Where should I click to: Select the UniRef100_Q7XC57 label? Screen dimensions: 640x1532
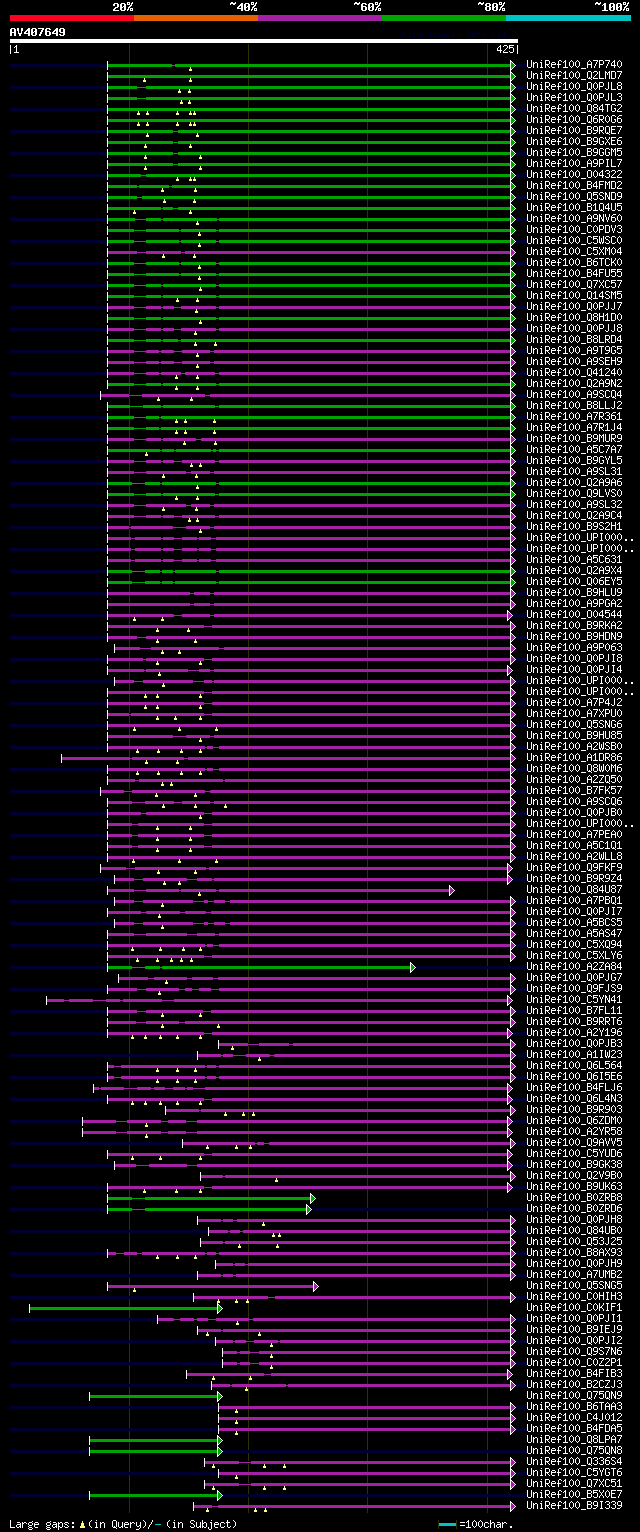click(x=574, y=285)
